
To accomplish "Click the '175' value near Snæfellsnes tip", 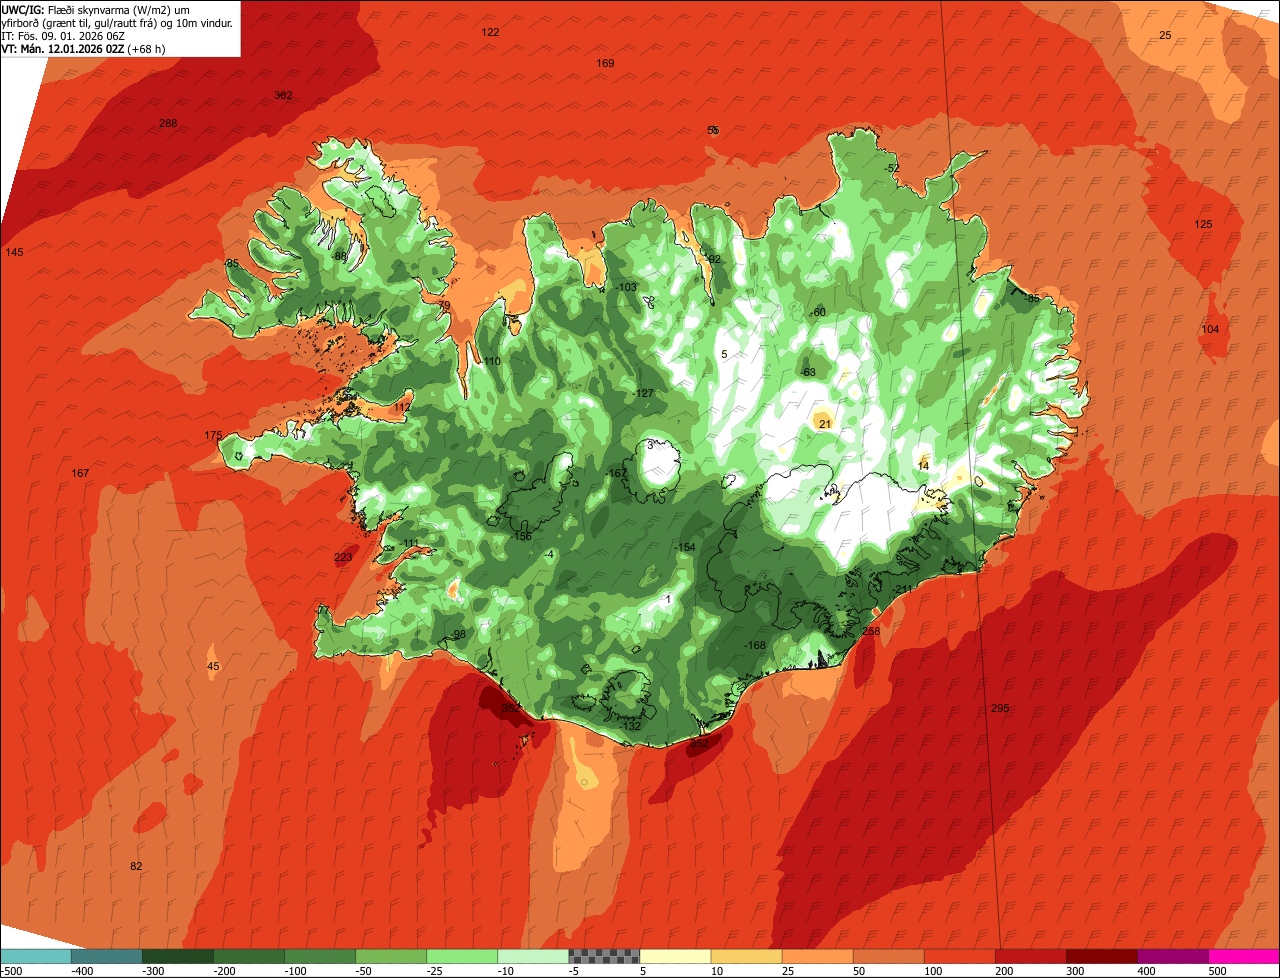I will [x=213, y=436].
